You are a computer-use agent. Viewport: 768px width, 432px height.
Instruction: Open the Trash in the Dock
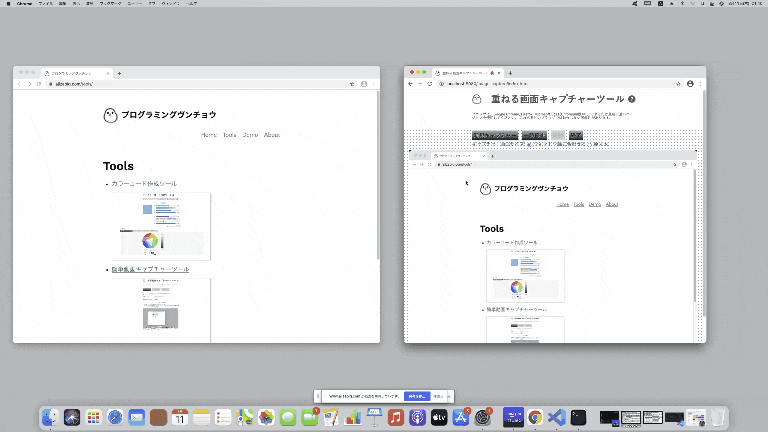point(718,417)
